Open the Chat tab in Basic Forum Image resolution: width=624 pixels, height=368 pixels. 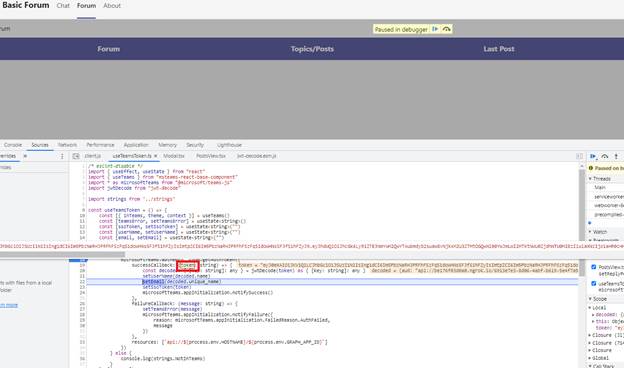pyautogui.click(x=63, y=6)
